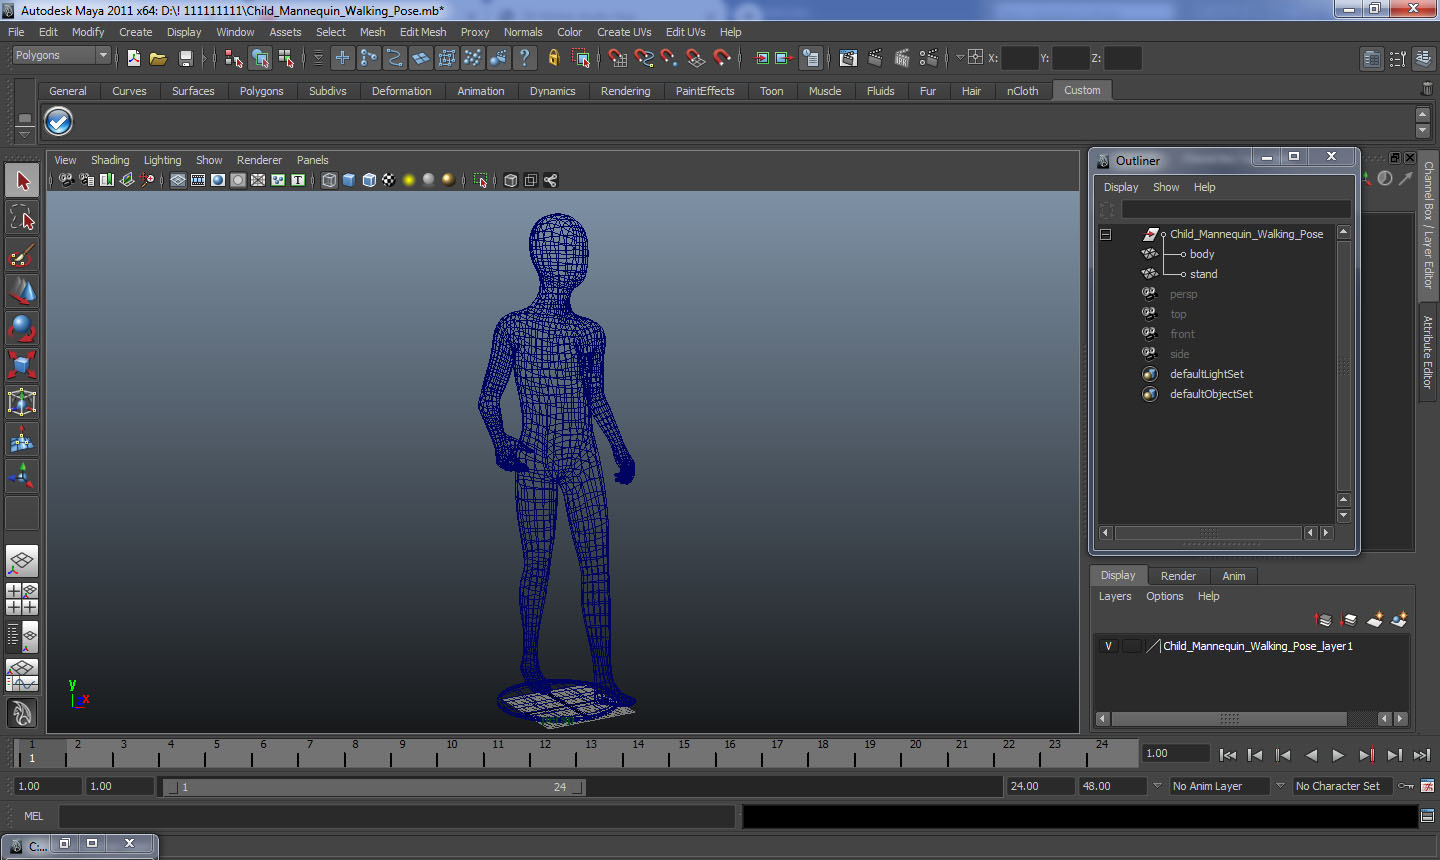Play animation backwards
This screenshot has height=860, width=1440.
(1311, 755)
